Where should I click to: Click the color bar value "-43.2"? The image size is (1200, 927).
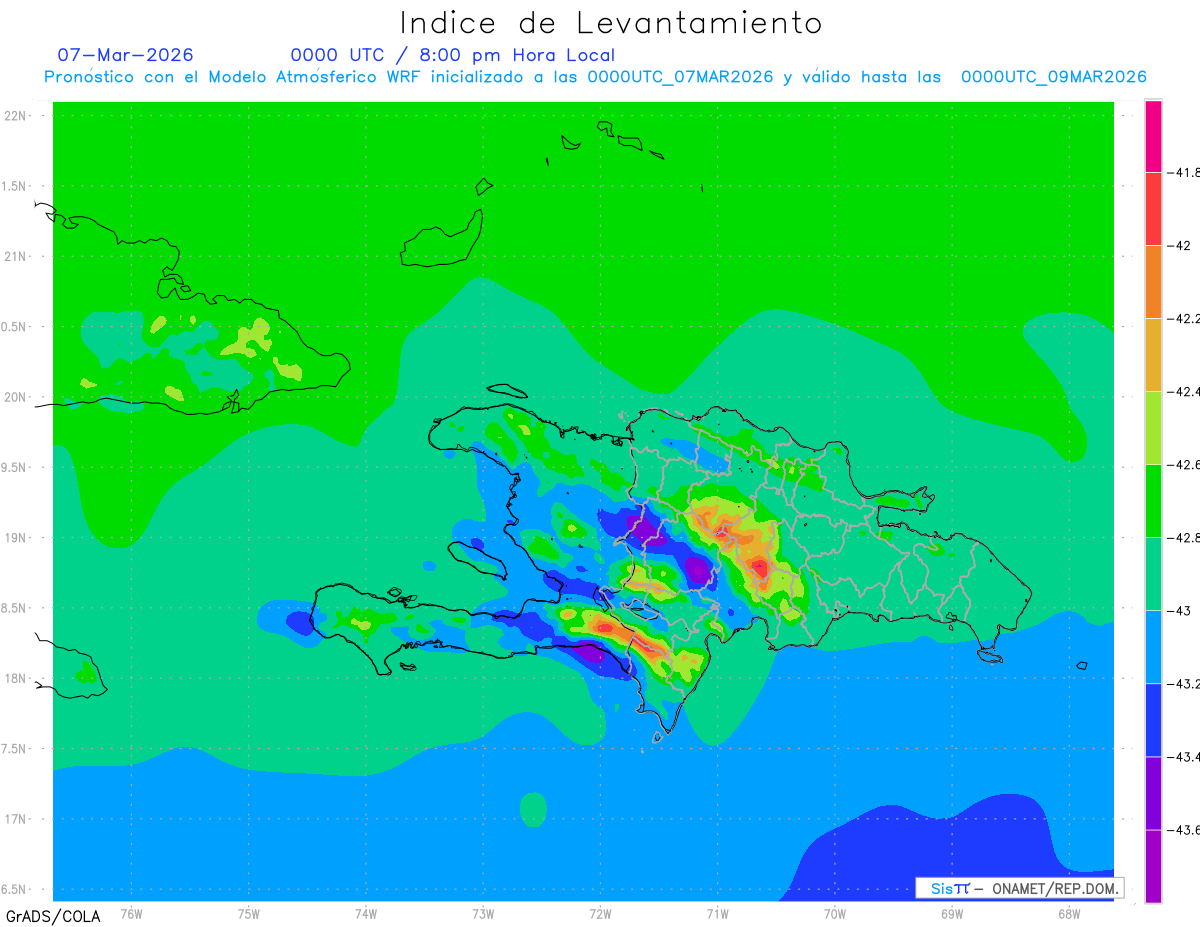(1185, 683)
